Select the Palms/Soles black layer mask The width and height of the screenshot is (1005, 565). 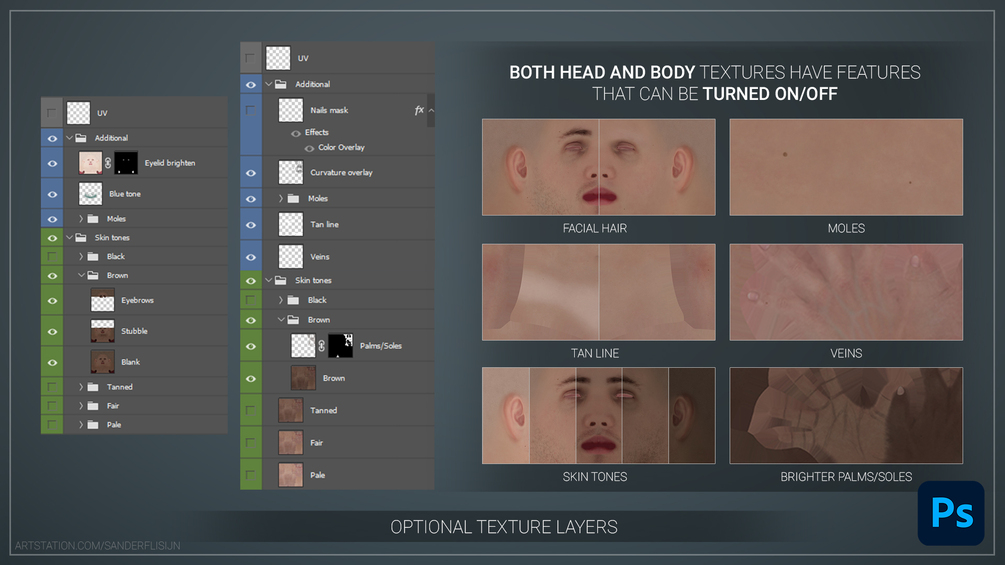pyautogui.click(x=340, y=346)
